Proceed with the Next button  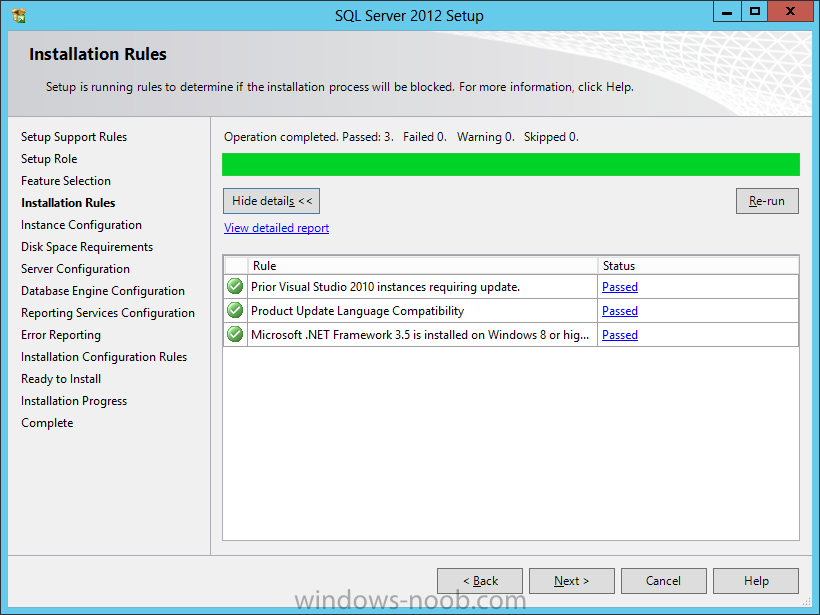pos(572,581)
